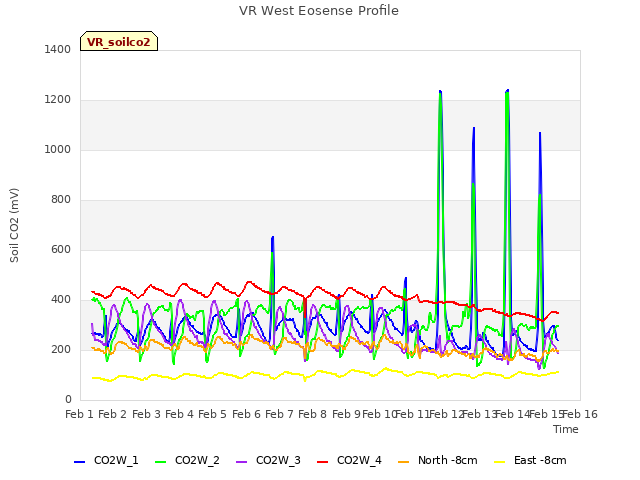Click the tall spike peak near Feb 14

(x=507, y=90)
